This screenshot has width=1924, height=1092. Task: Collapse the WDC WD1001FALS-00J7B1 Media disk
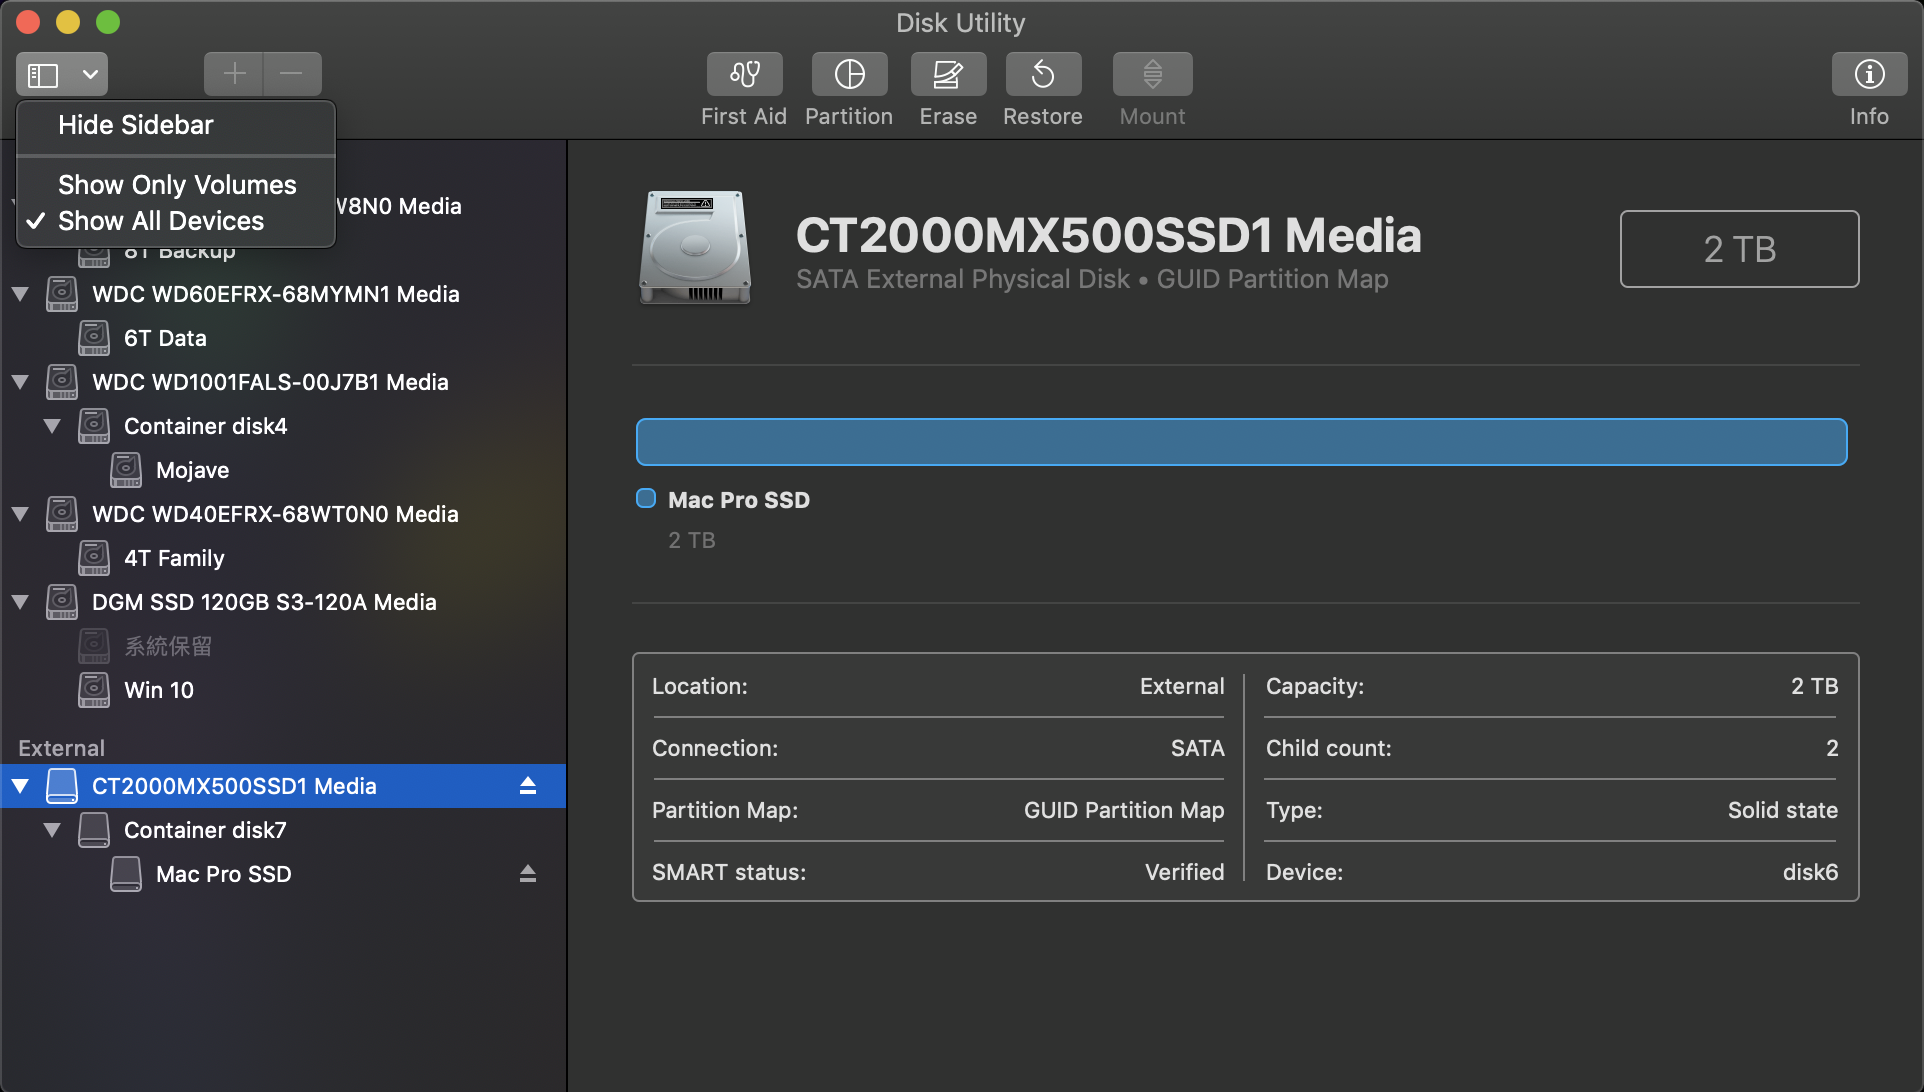point(20,382)
